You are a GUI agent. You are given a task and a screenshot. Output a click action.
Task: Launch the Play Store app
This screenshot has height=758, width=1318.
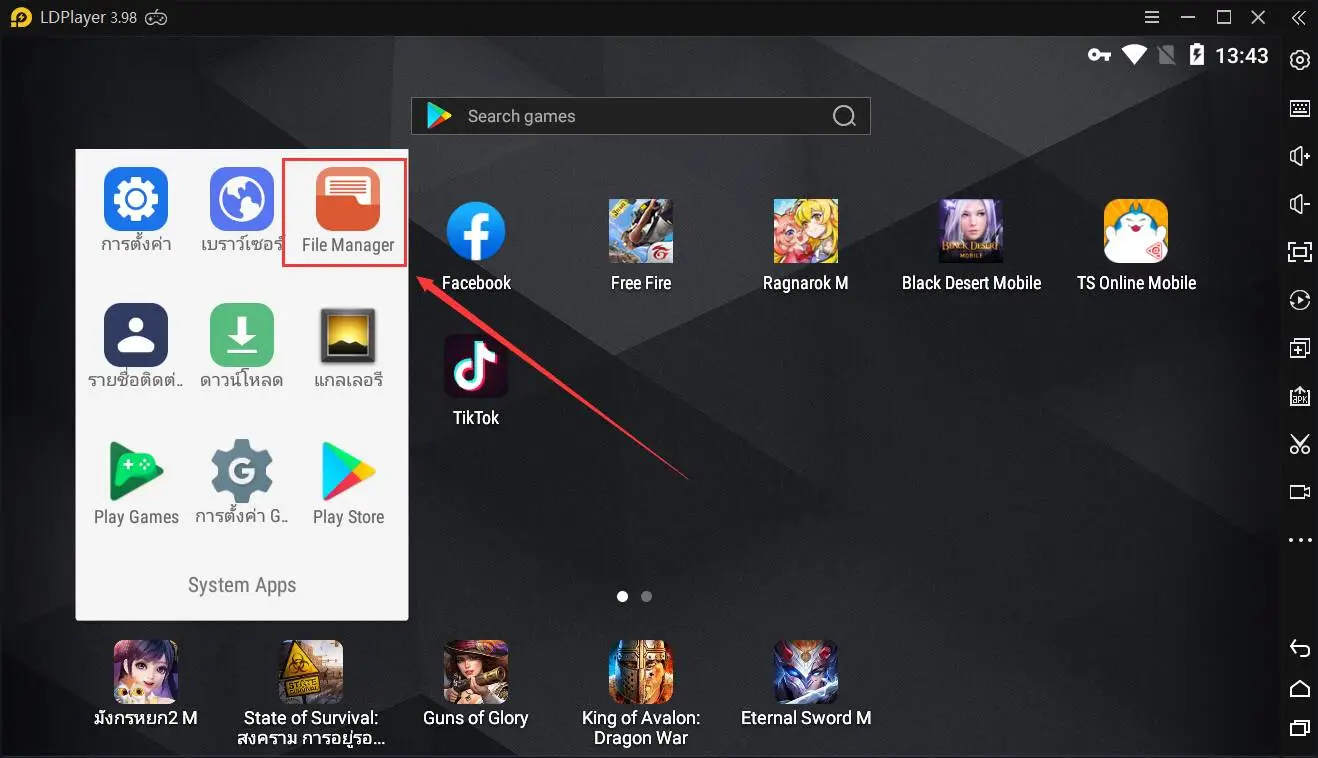click(x=347, y=484)
